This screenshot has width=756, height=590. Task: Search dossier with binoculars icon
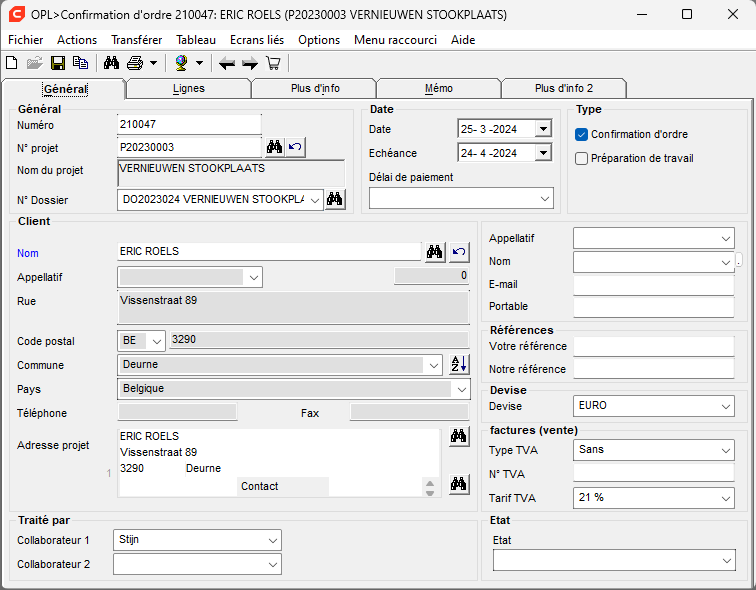pyautogui.click(x=335, y=199)
